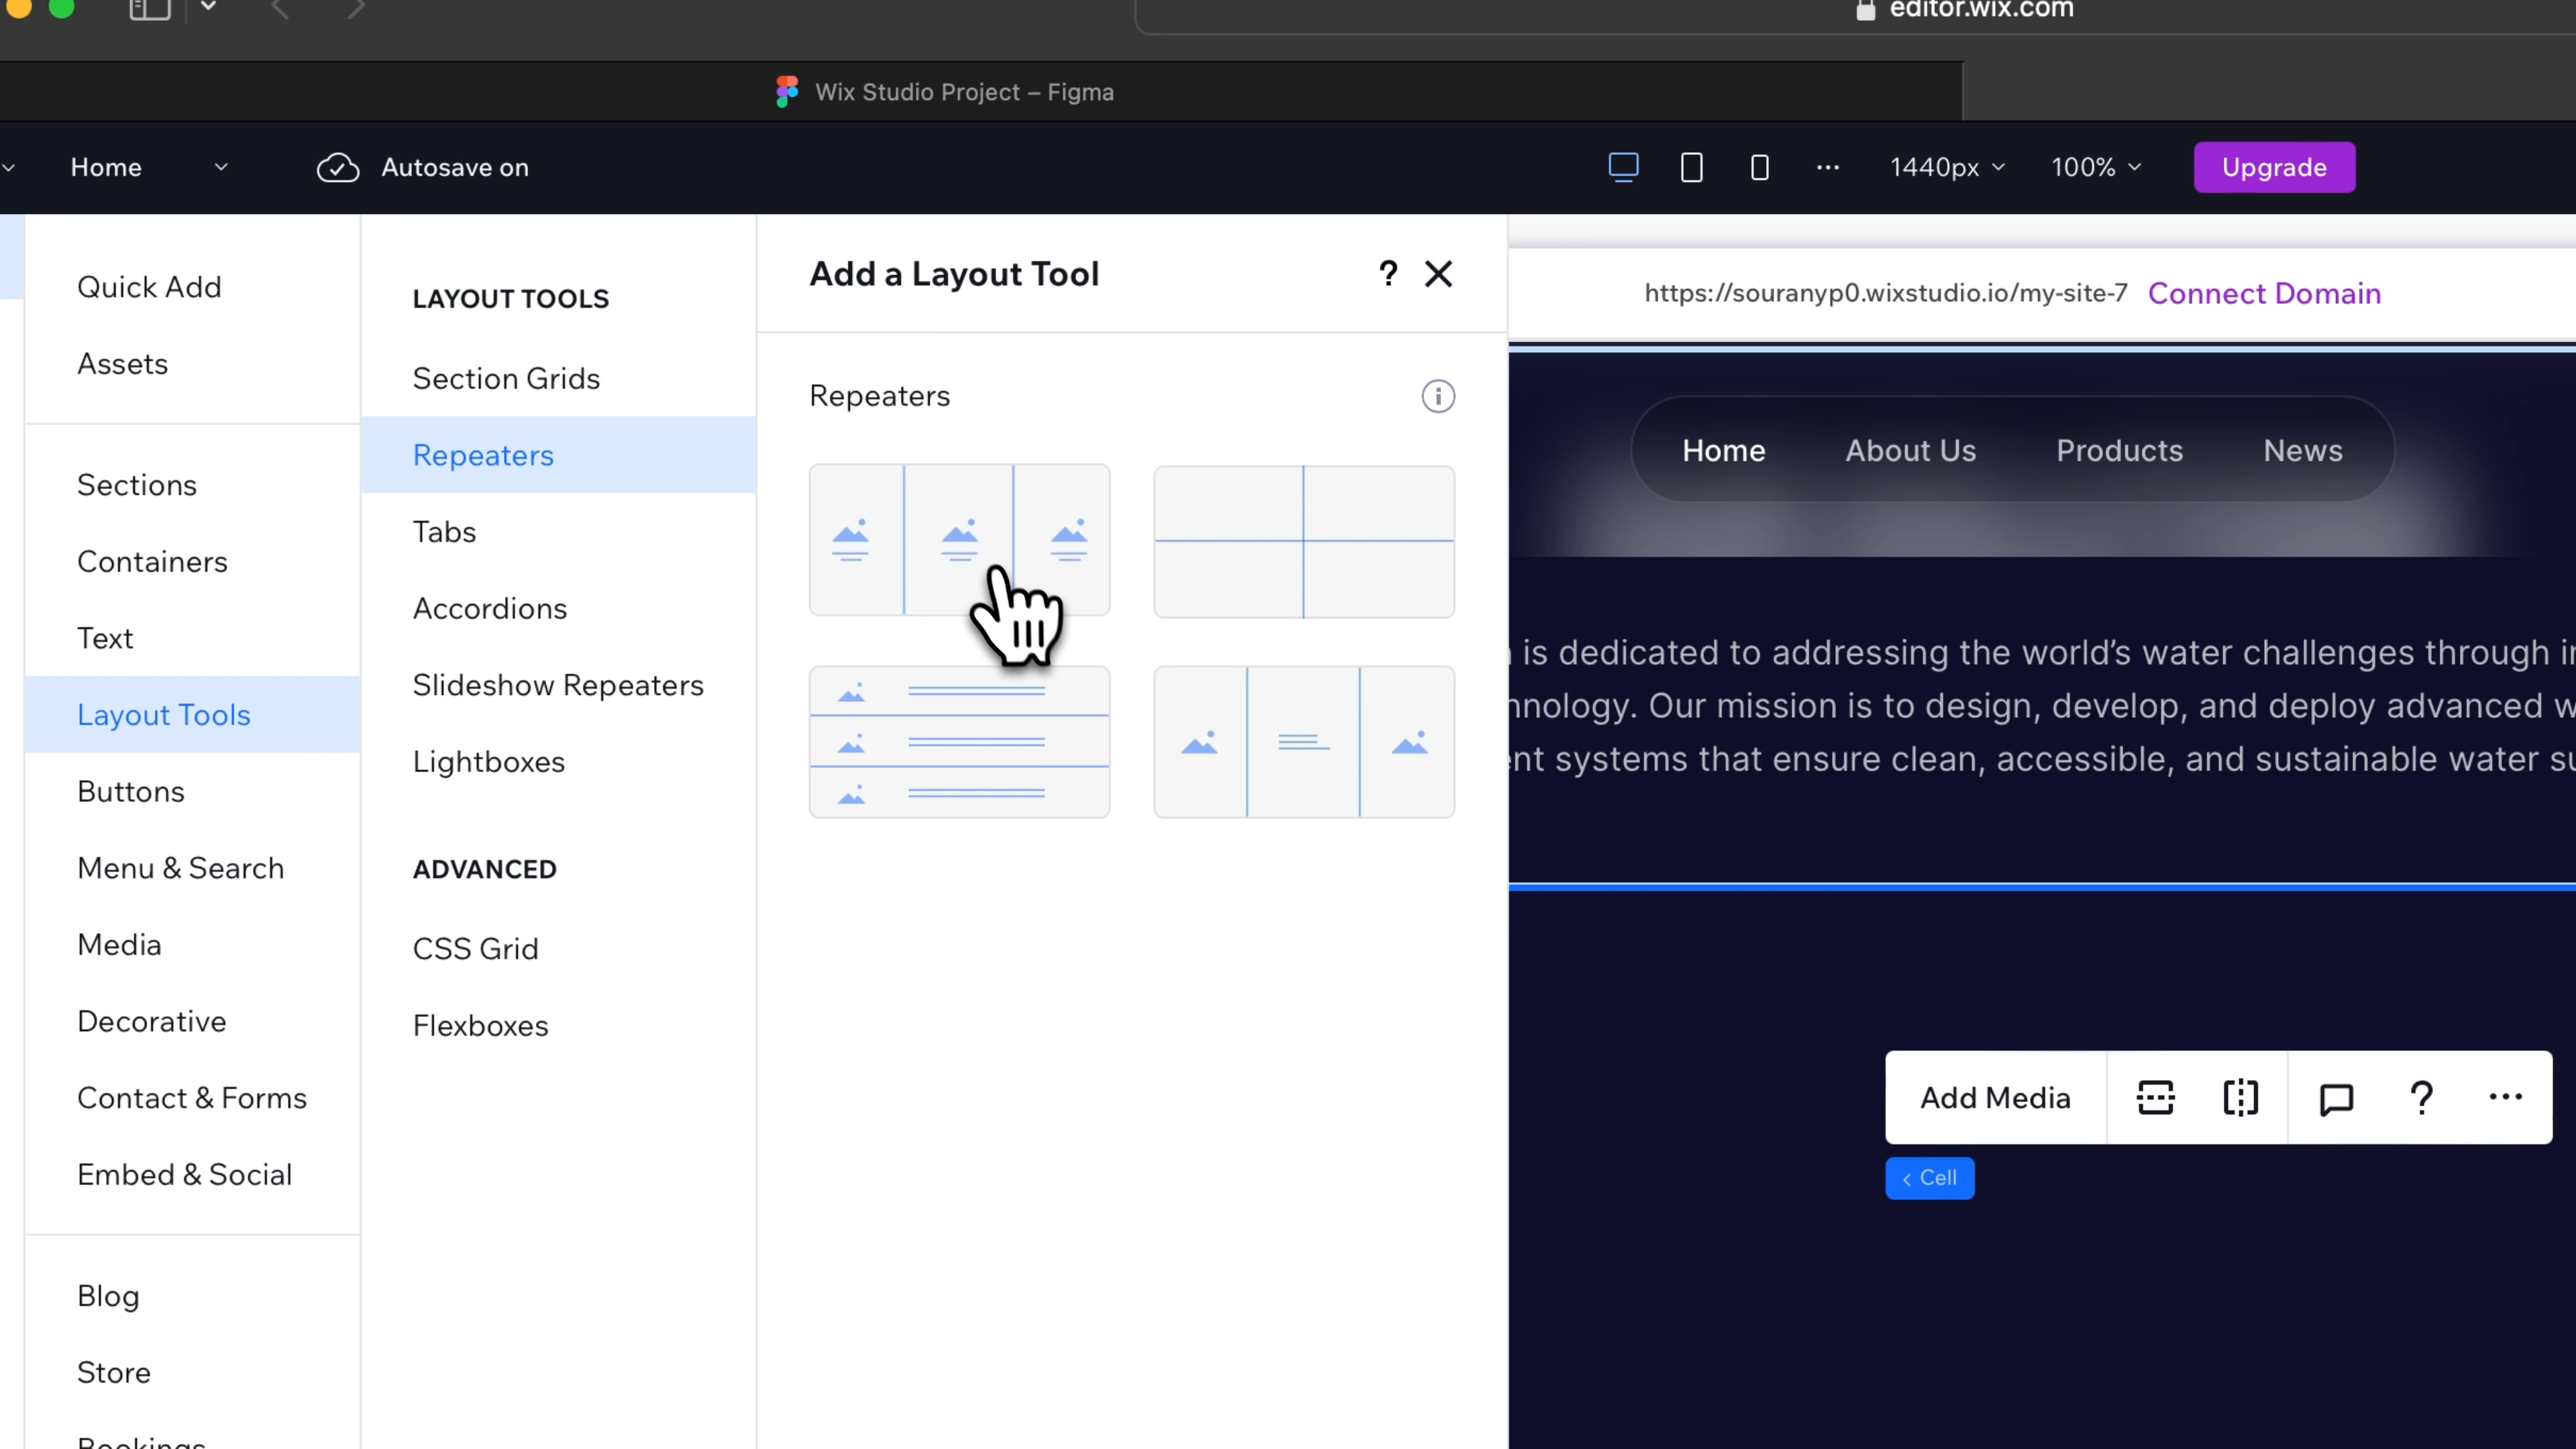Open the Containers category
This screenshot has height=1449, width=2576.
[152, 561]
